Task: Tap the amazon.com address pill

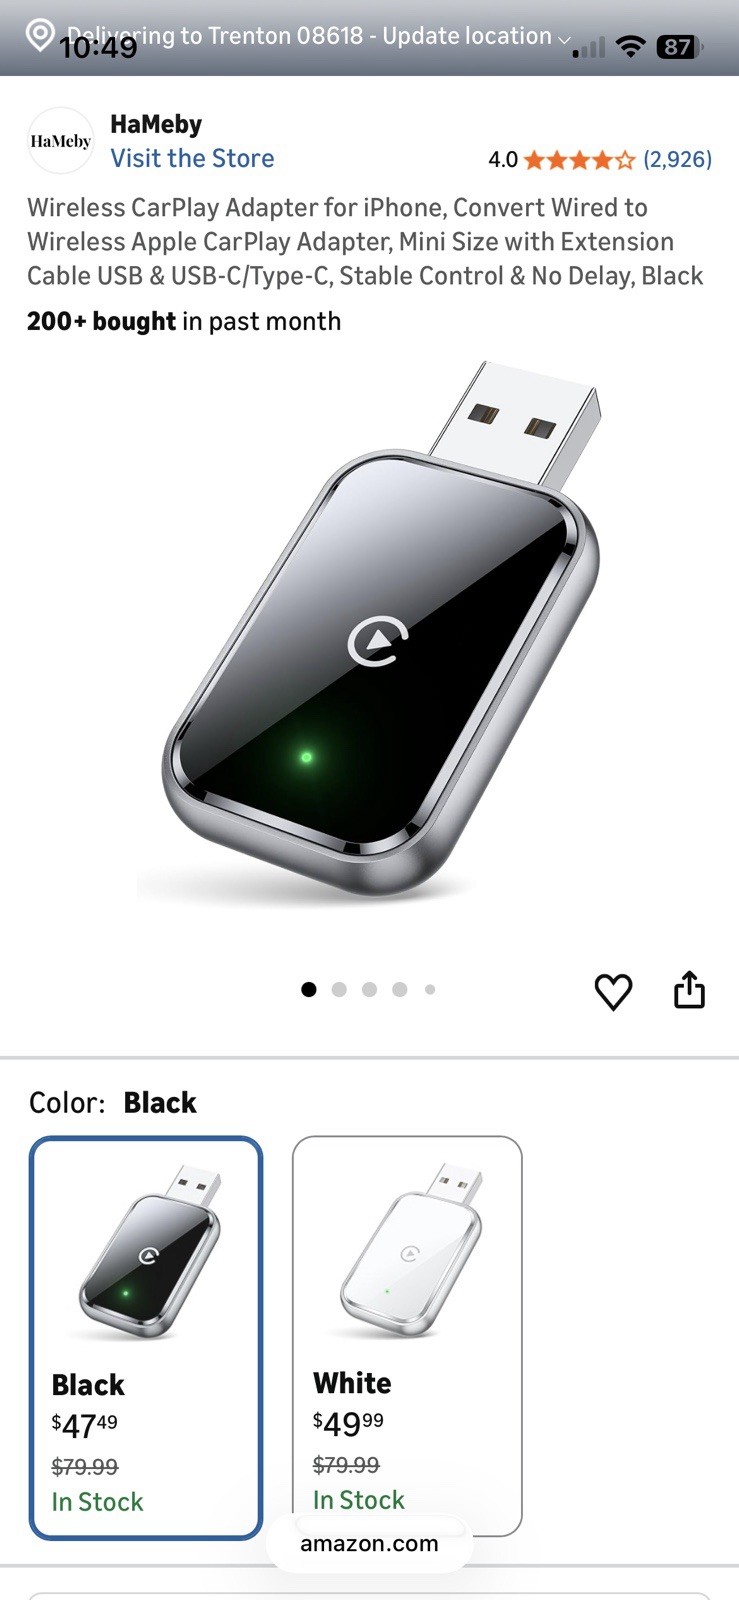Action: pos(369,1543)
